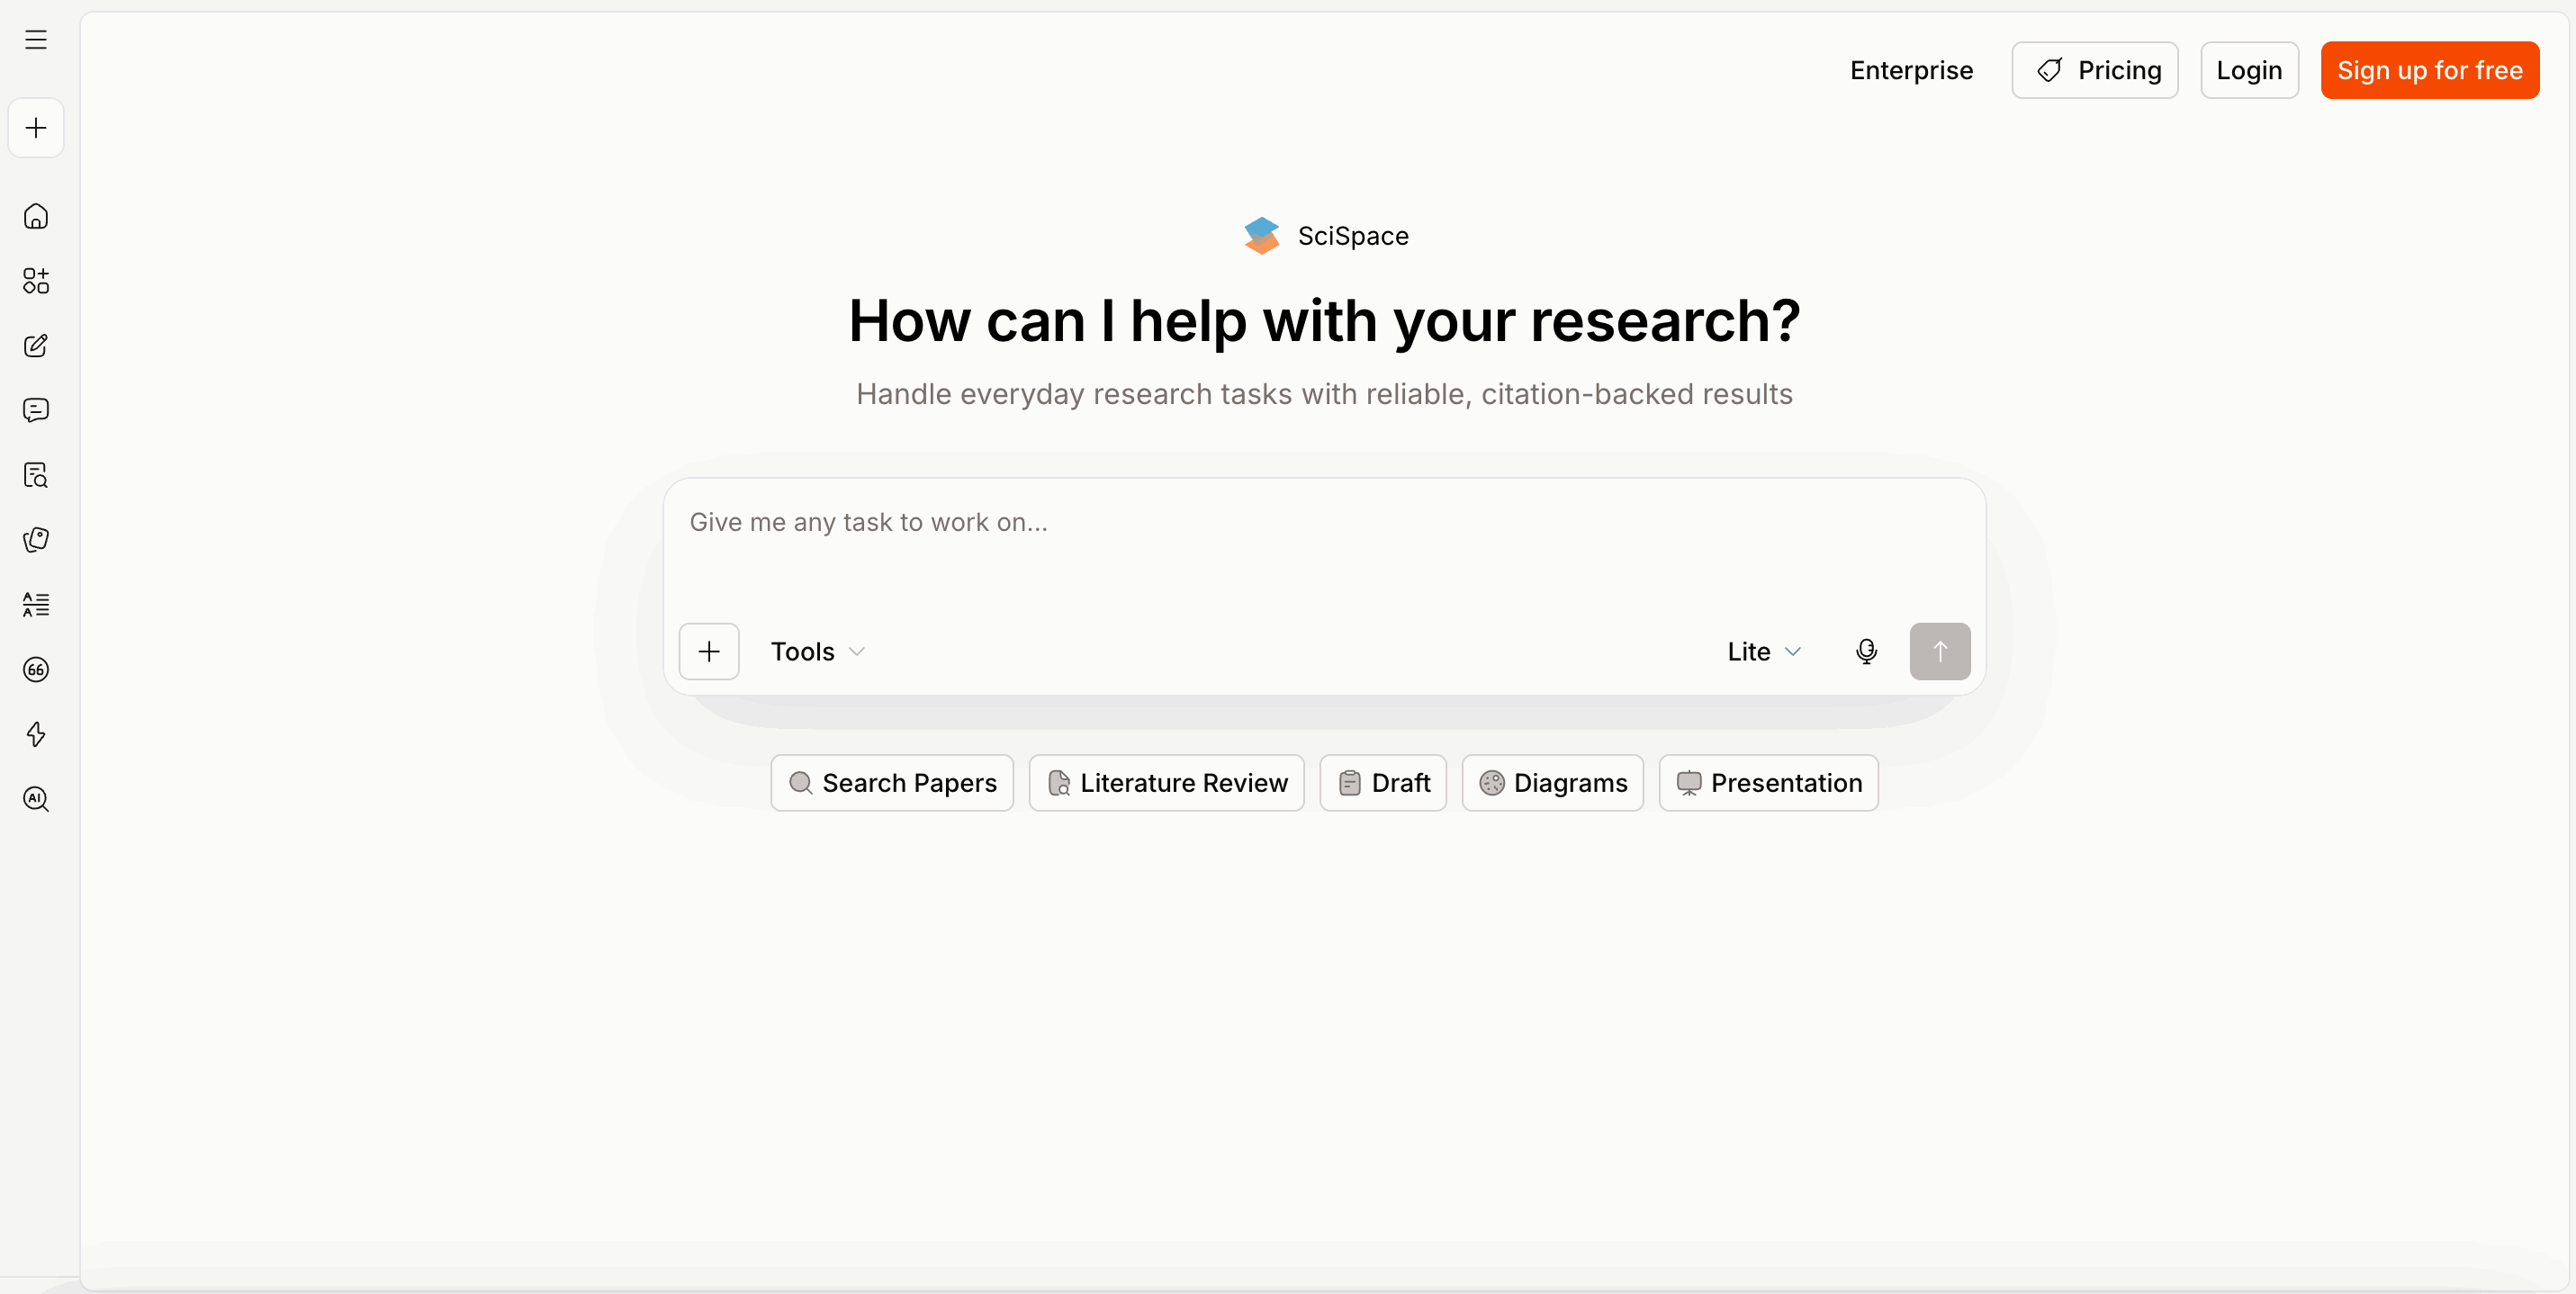Click the new chat plus icon in sidebar

click(36, 128)
